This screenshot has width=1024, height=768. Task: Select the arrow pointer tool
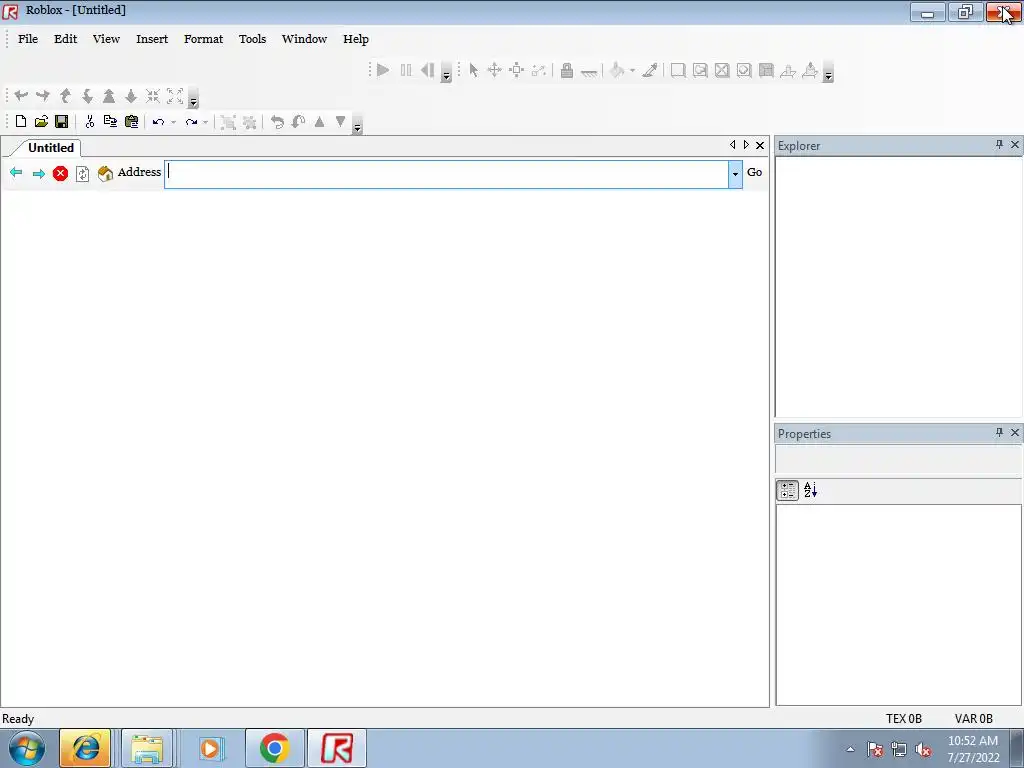[473, 70]
